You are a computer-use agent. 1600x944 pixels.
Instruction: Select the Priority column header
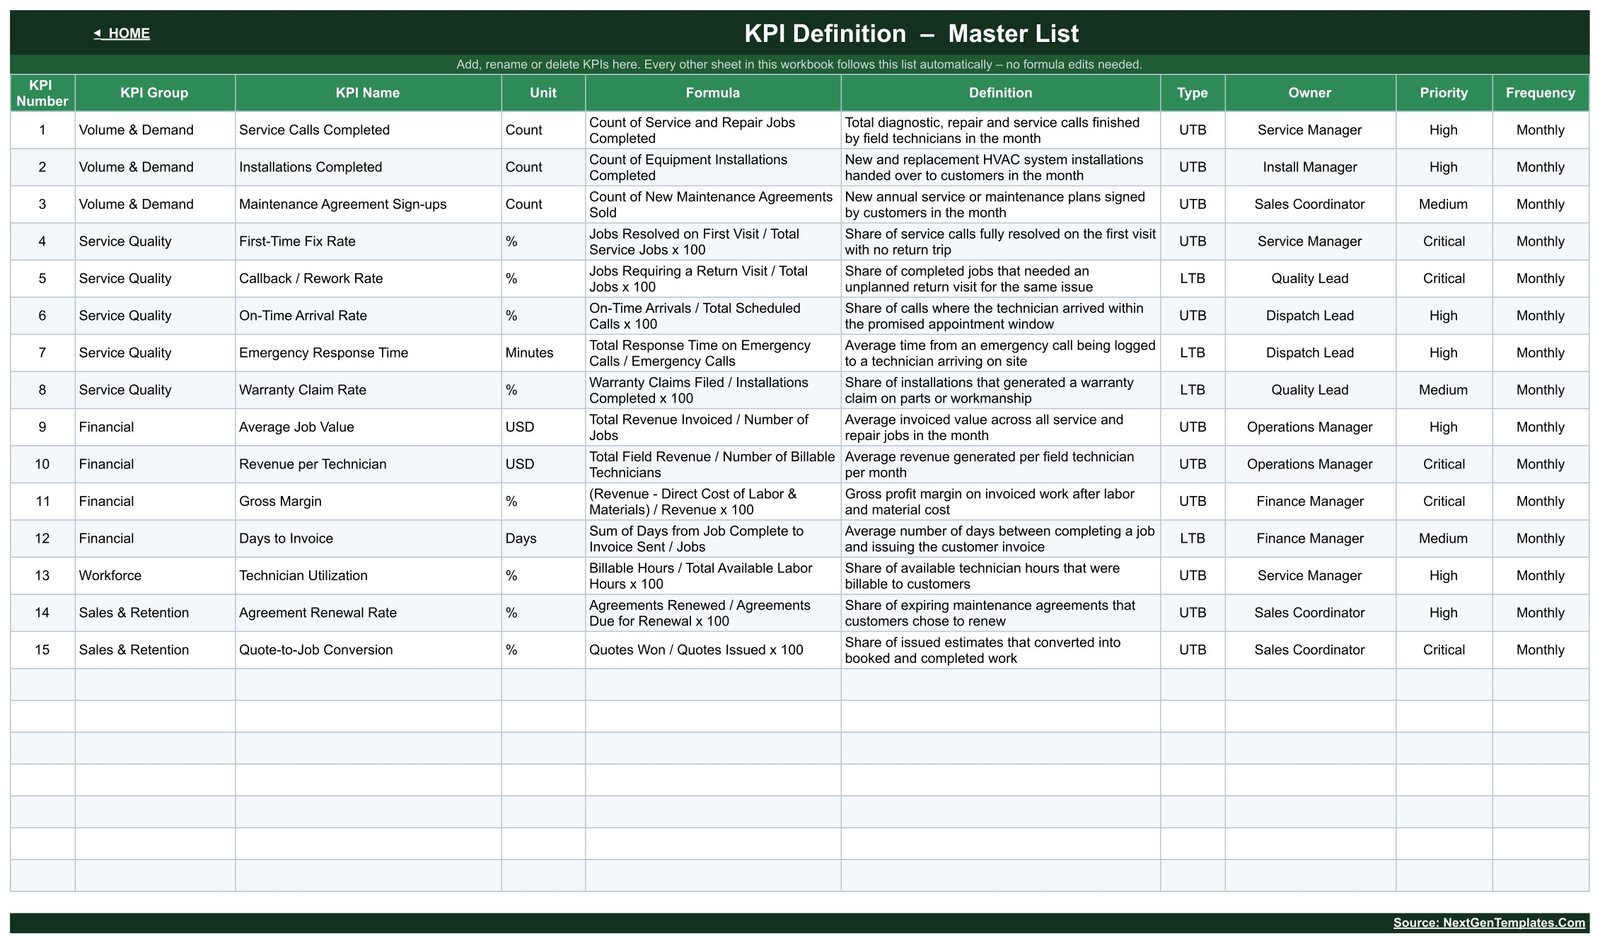pyautogui.click(x=1443, y=93)
